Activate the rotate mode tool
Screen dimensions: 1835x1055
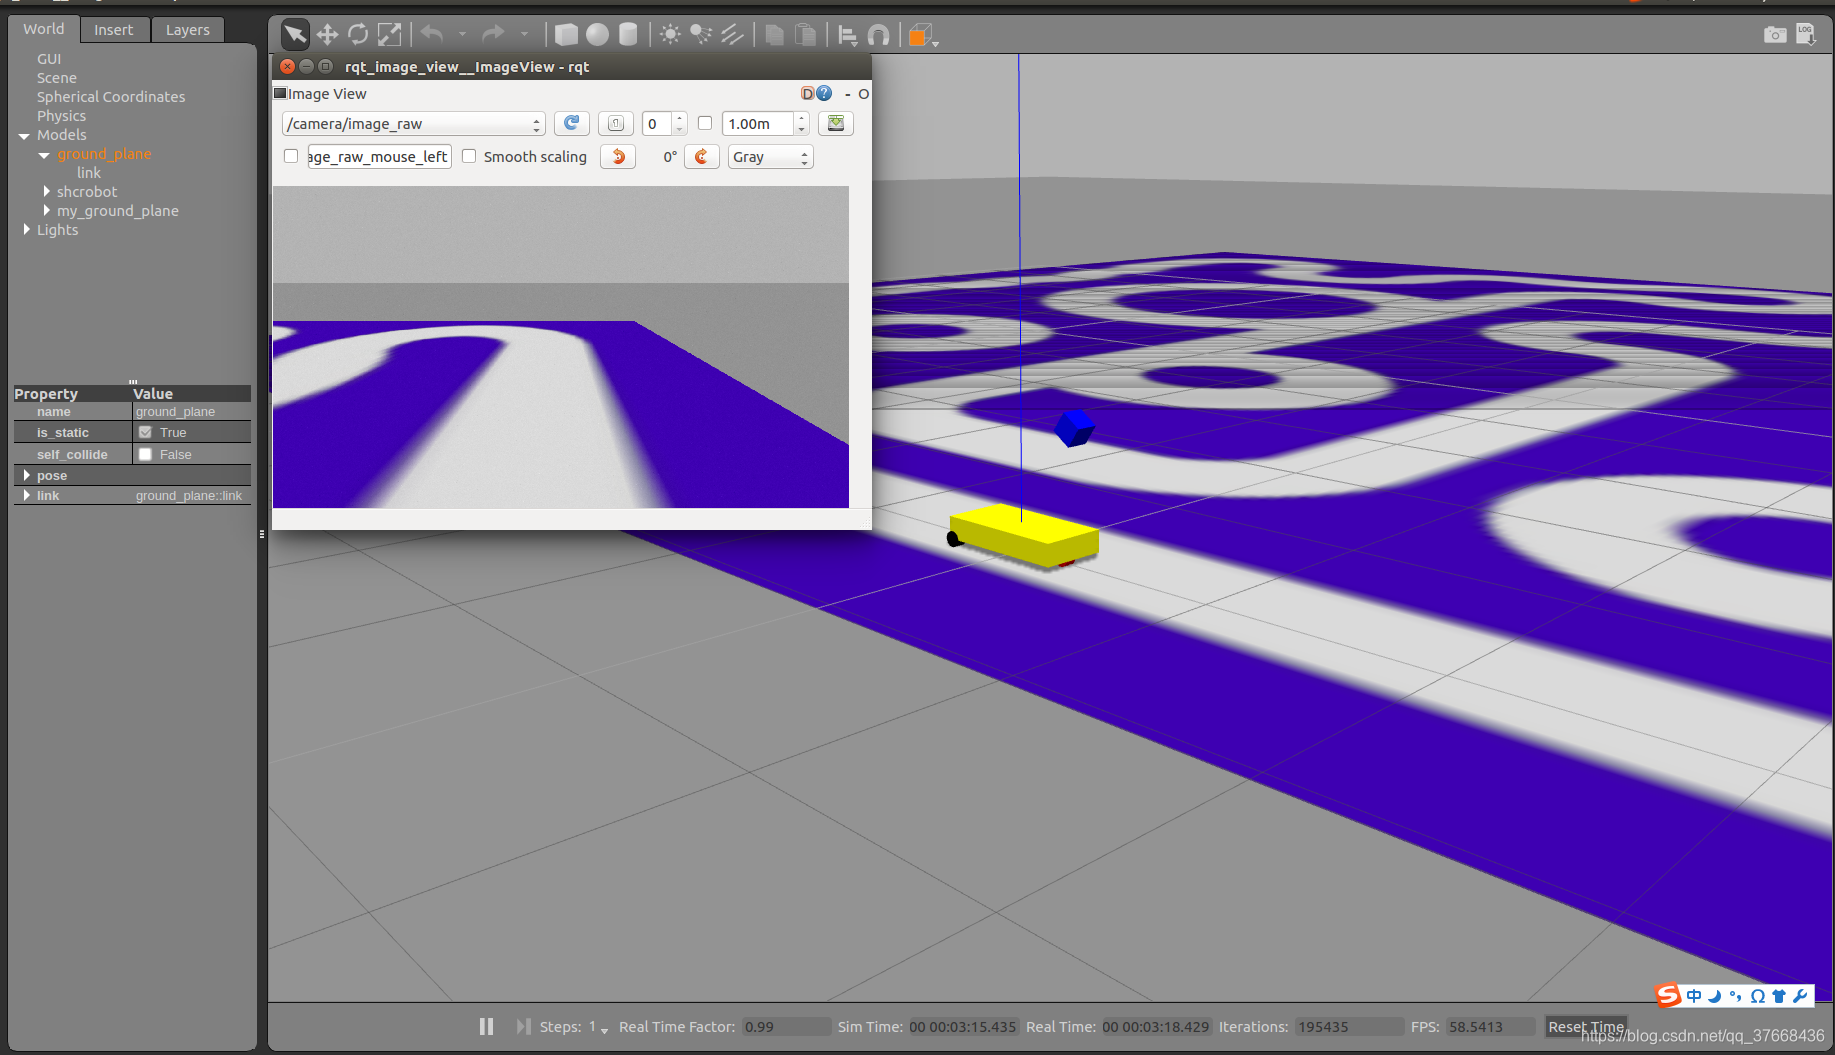click(x=358, y=35)
